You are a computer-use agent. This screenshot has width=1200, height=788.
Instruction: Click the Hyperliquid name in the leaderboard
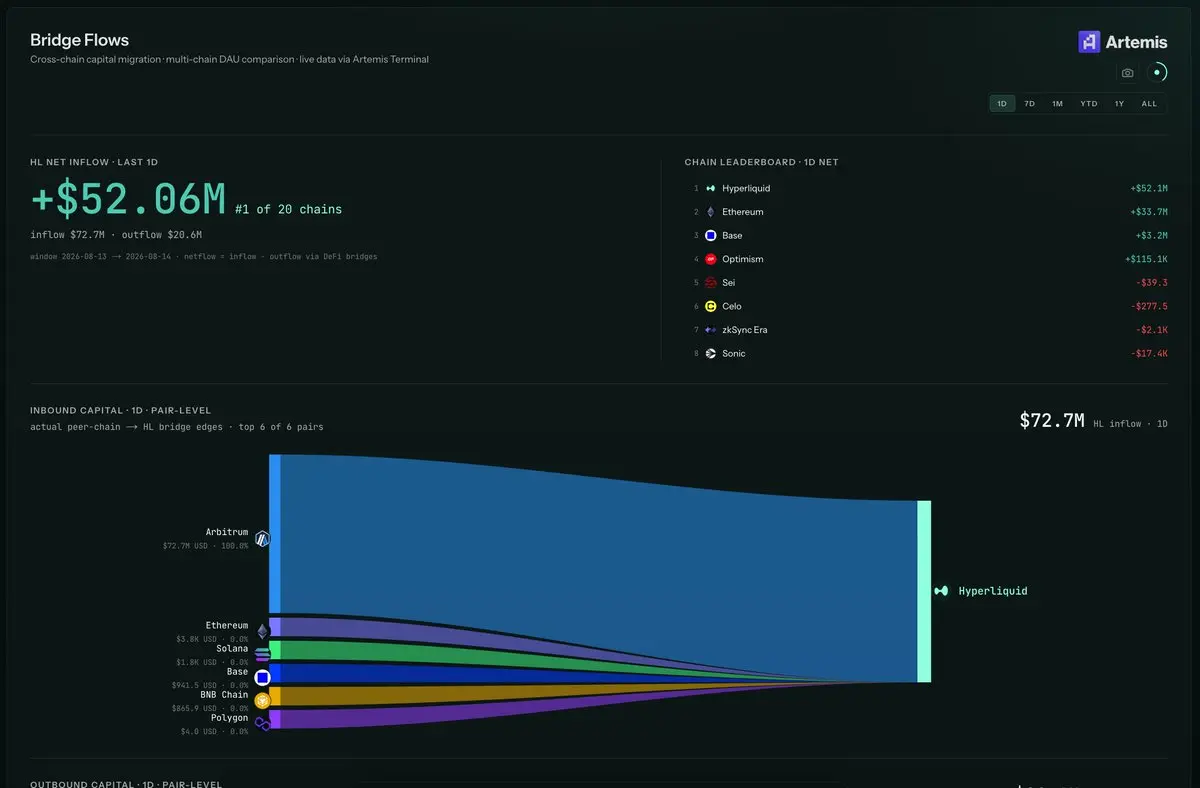tap(746, 188)
